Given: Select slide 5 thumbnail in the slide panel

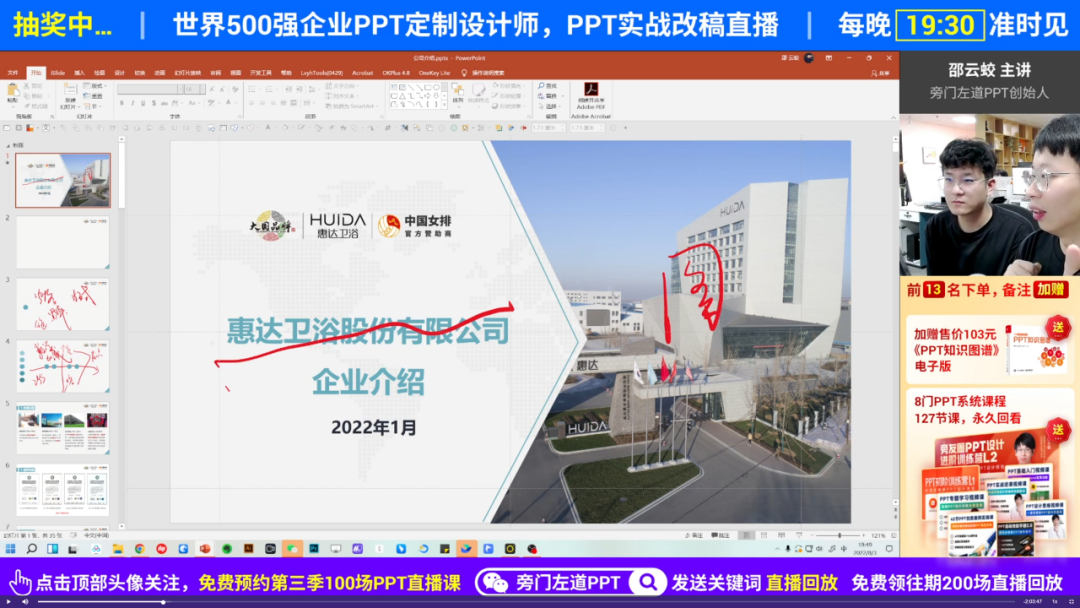Looking at the screenshot, I should (63, 428).
